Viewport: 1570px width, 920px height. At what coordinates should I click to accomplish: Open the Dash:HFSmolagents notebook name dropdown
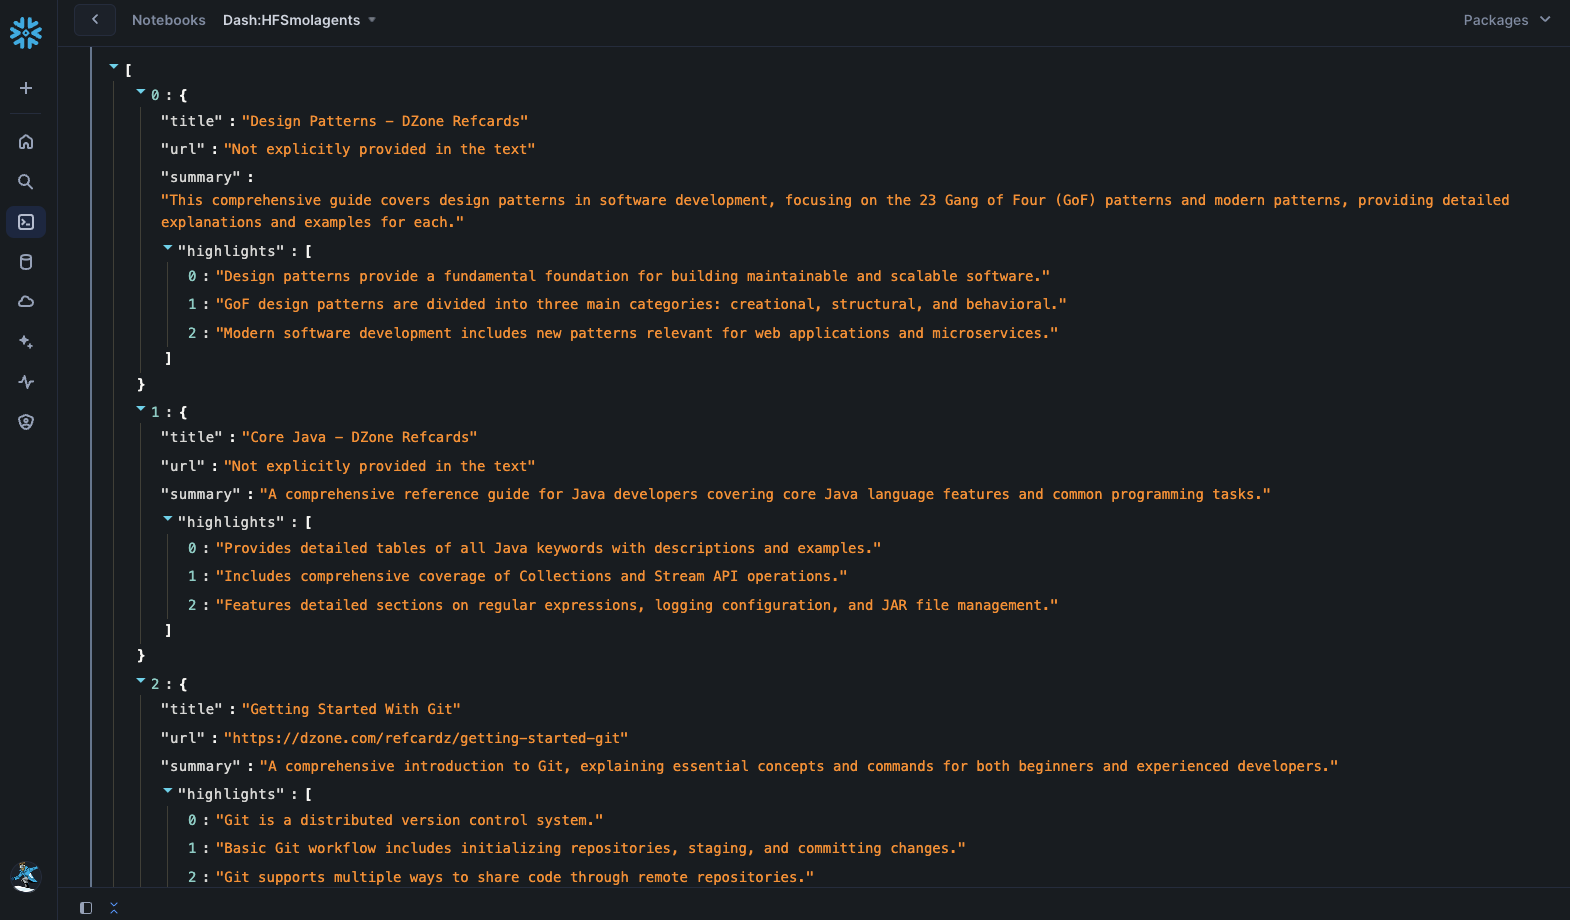(x=300, y=20)
